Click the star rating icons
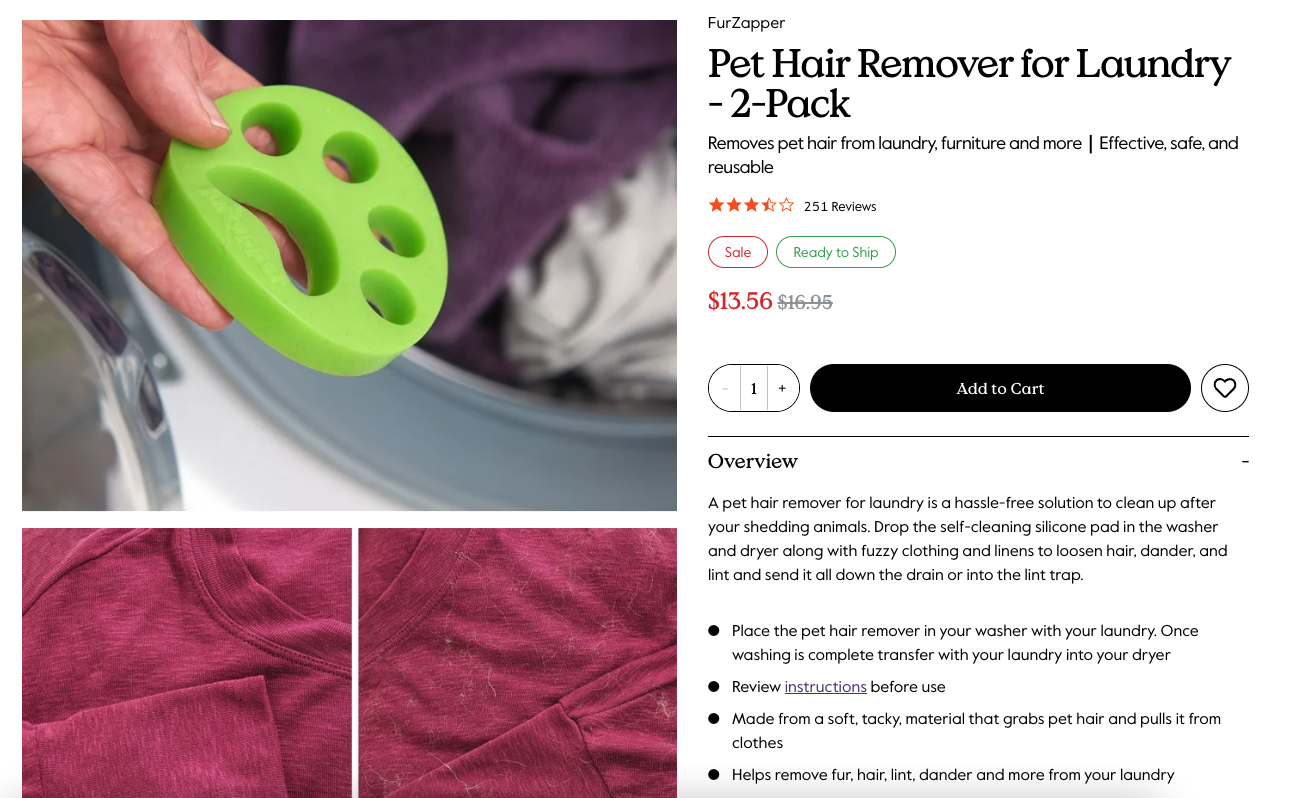This screenshot has width=1298, height=798. 751,206
